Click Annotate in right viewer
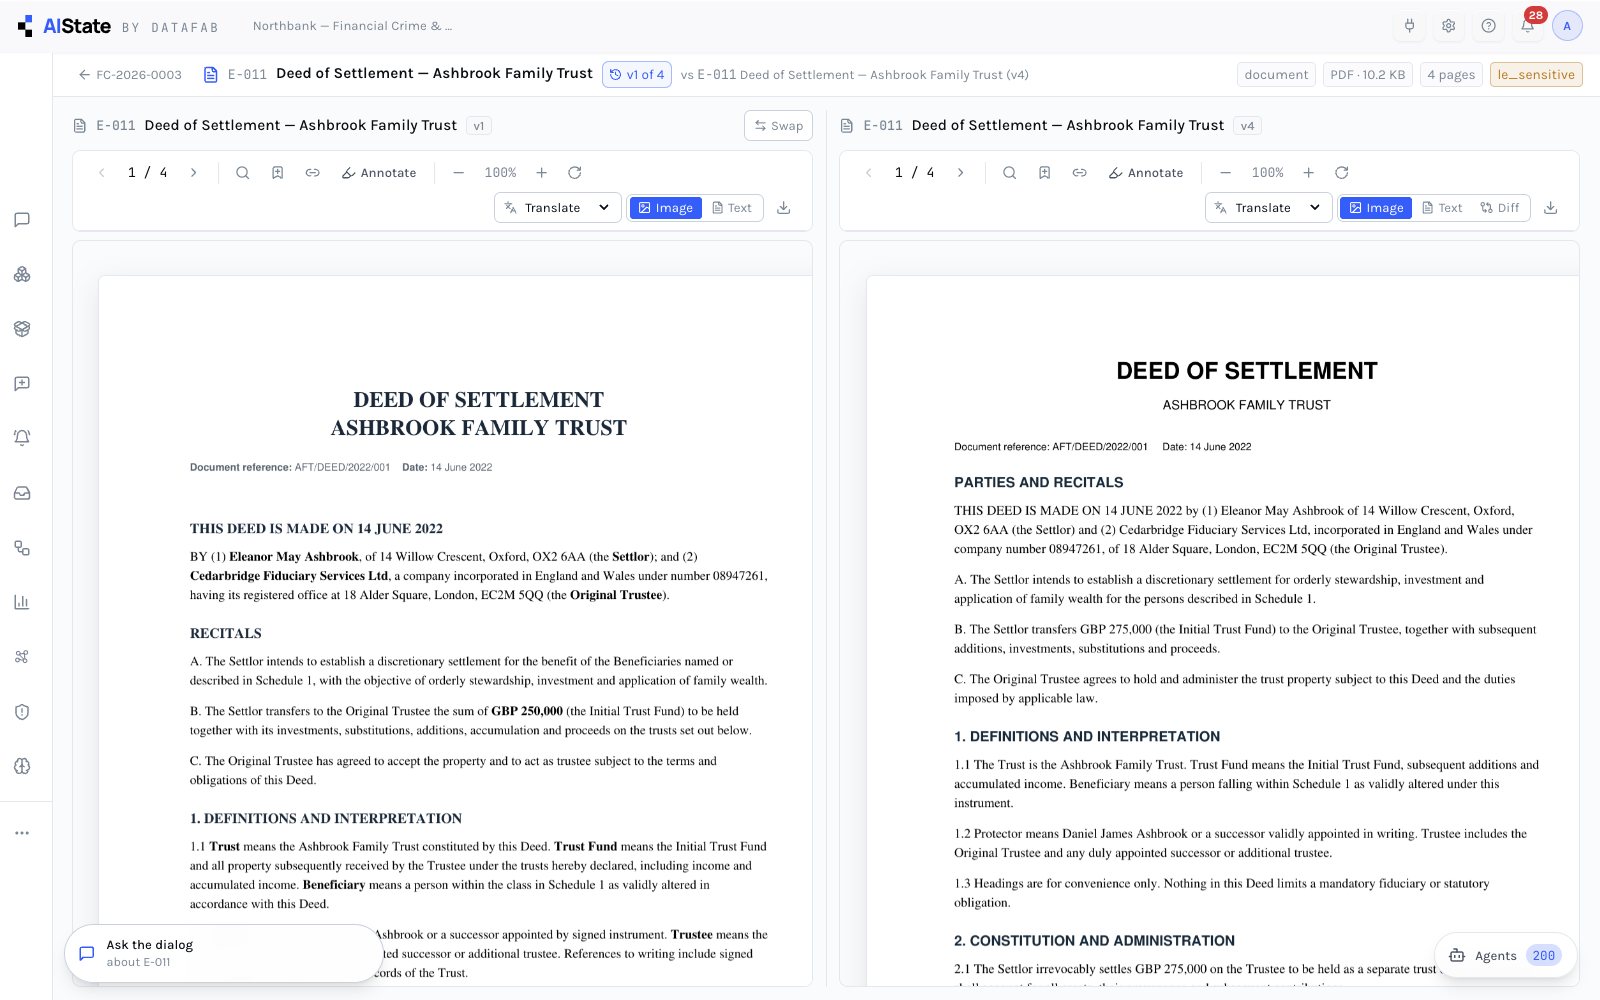Viewport: 1600px width, 1000px height. click(x=1146, y=173)
